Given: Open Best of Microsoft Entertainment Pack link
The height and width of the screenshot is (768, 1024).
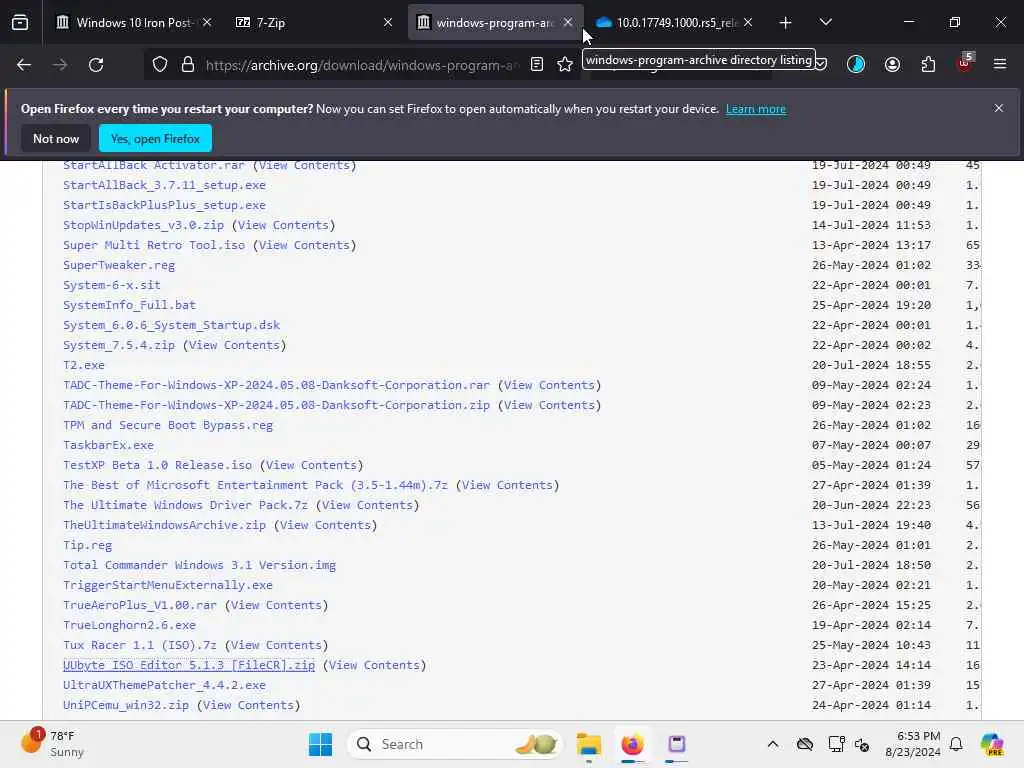Looking at the screenshot, I should (255, 485).
